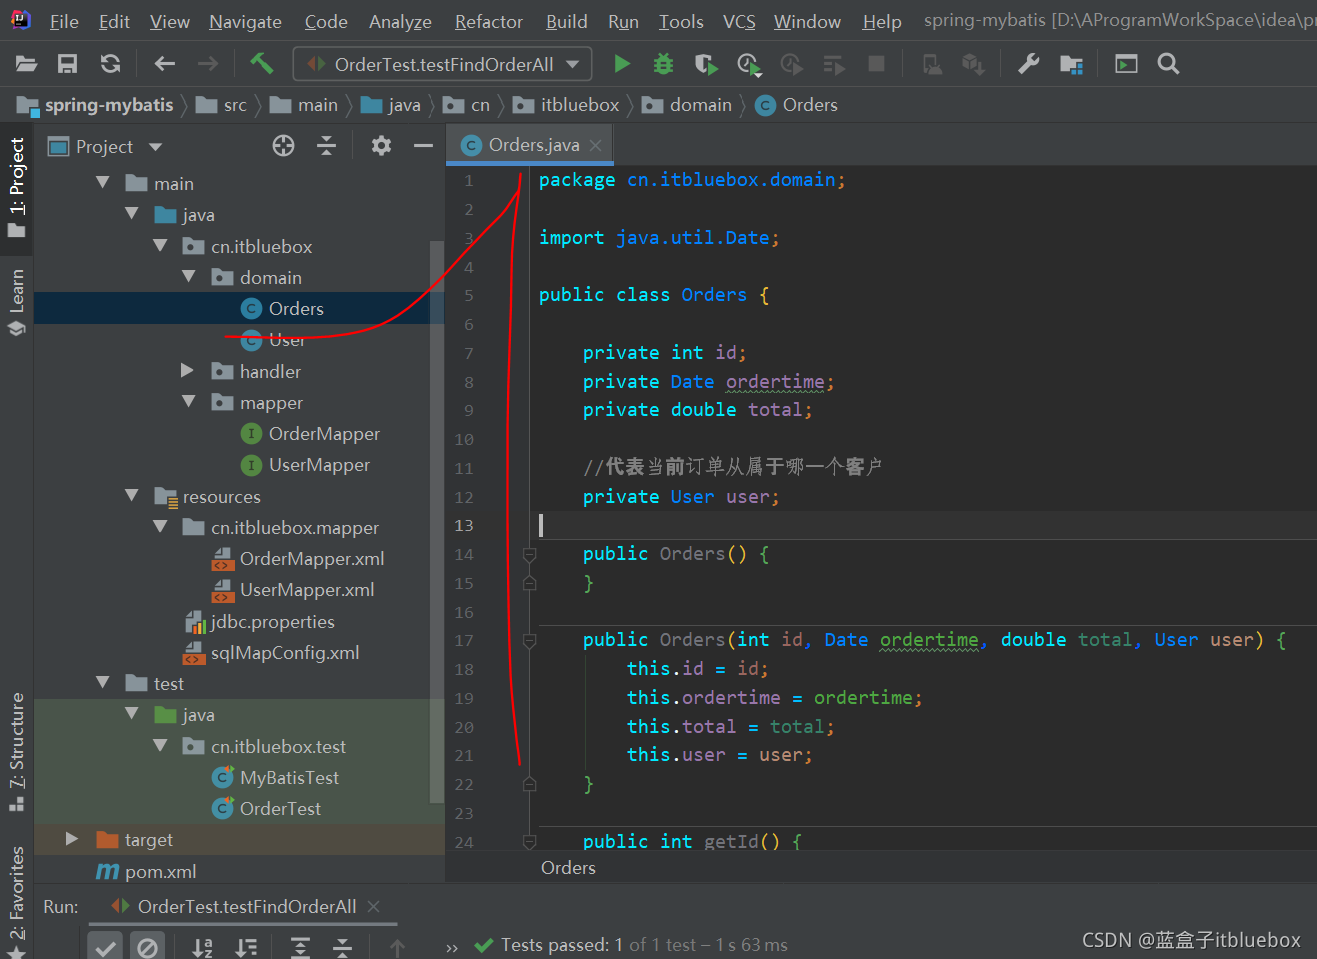Close the OrderTest.testFindOrderAll run tab
1317x959 pixels.
pyautogui.click(x=374, y=906)
